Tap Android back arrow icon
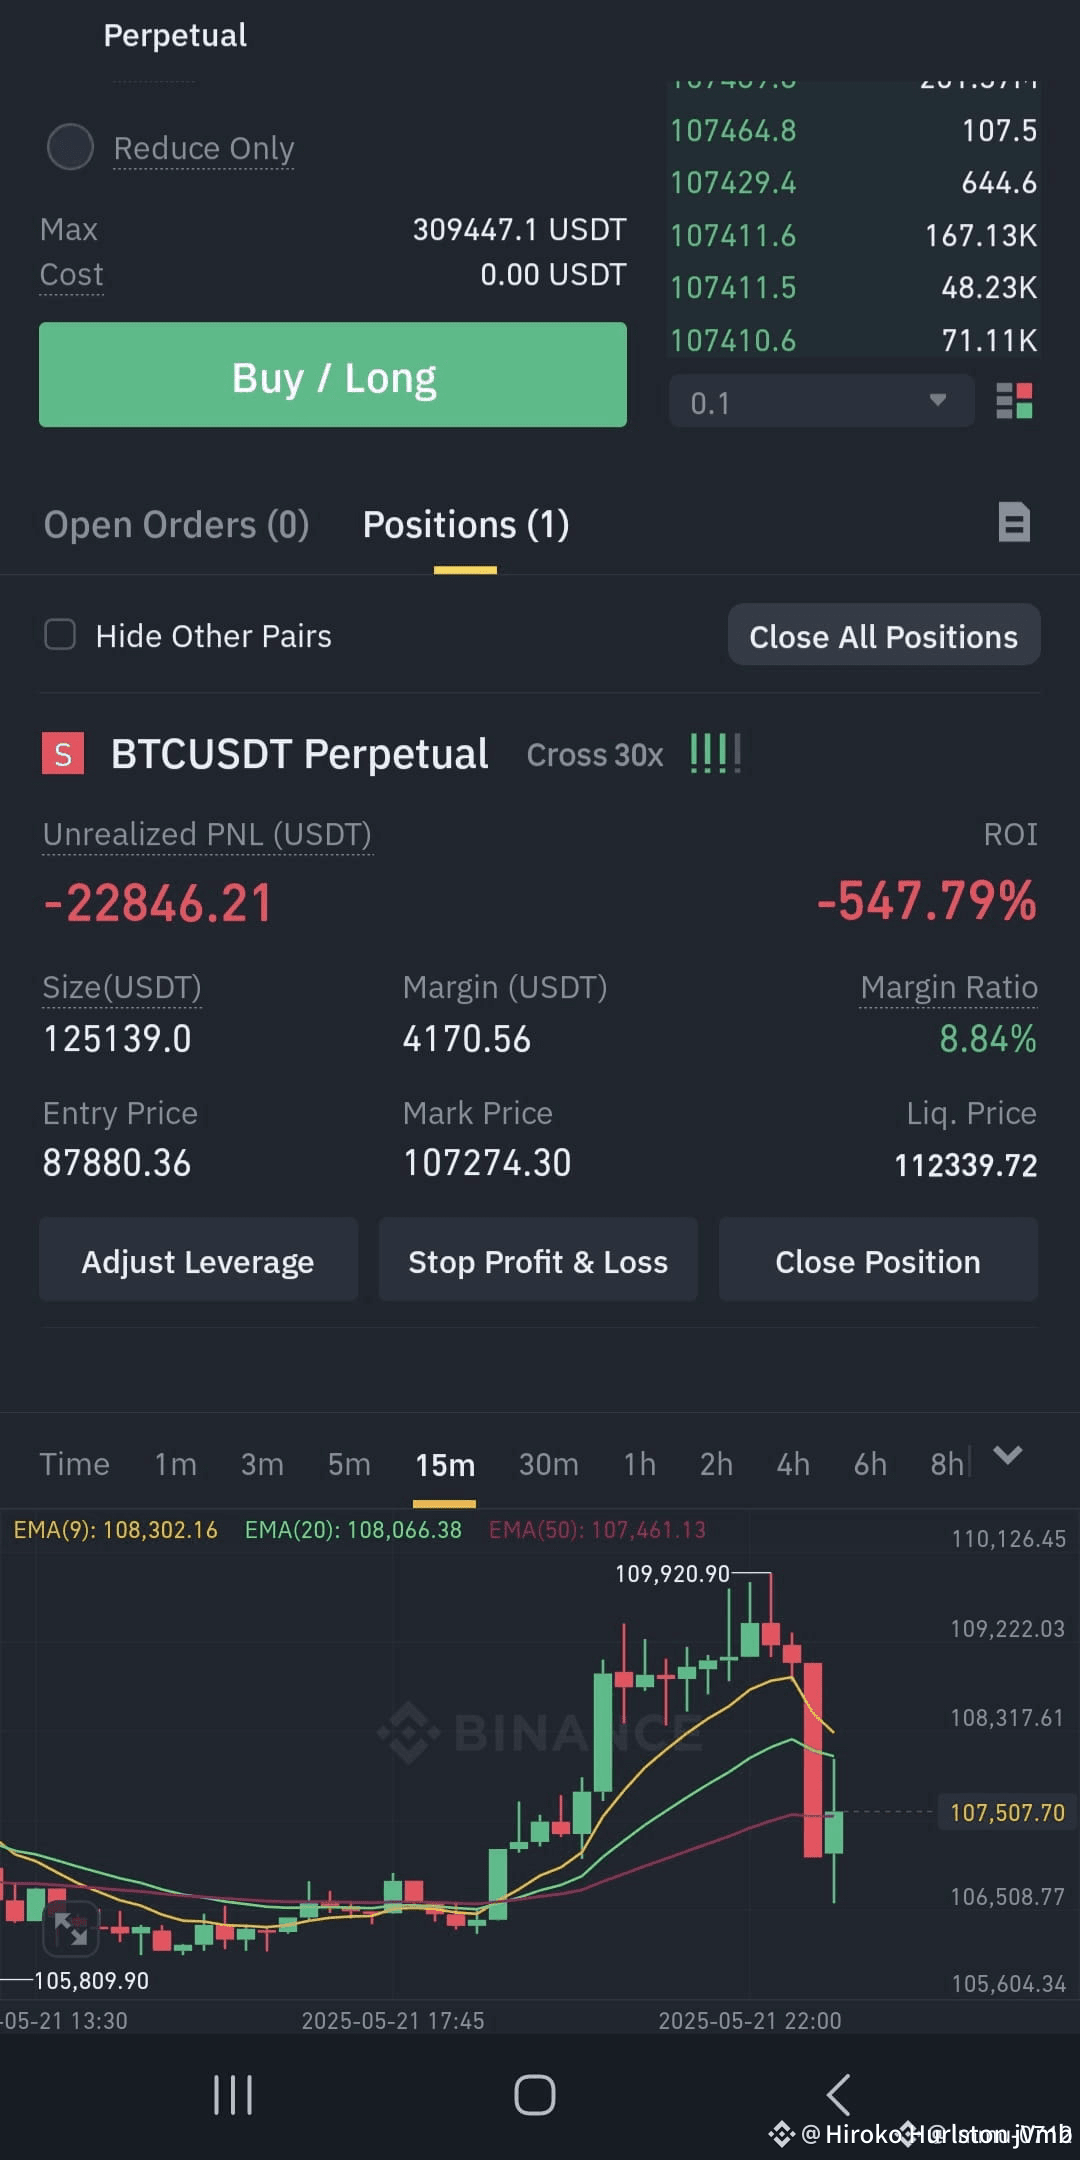The height and width of the screenshot is (2160, 1080). [838, 2094]
